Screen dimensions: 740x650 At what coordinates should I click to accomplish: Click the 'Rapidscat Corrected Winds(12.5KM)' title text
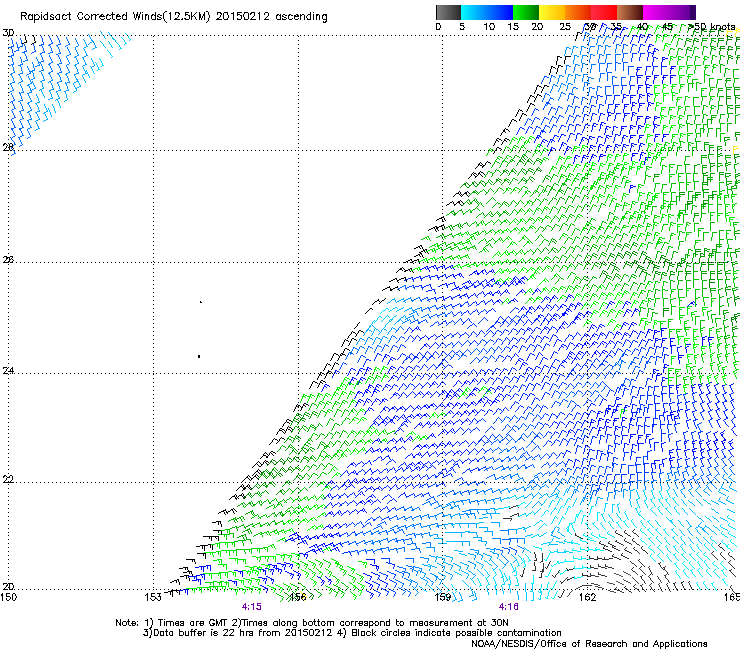(115, 17)
